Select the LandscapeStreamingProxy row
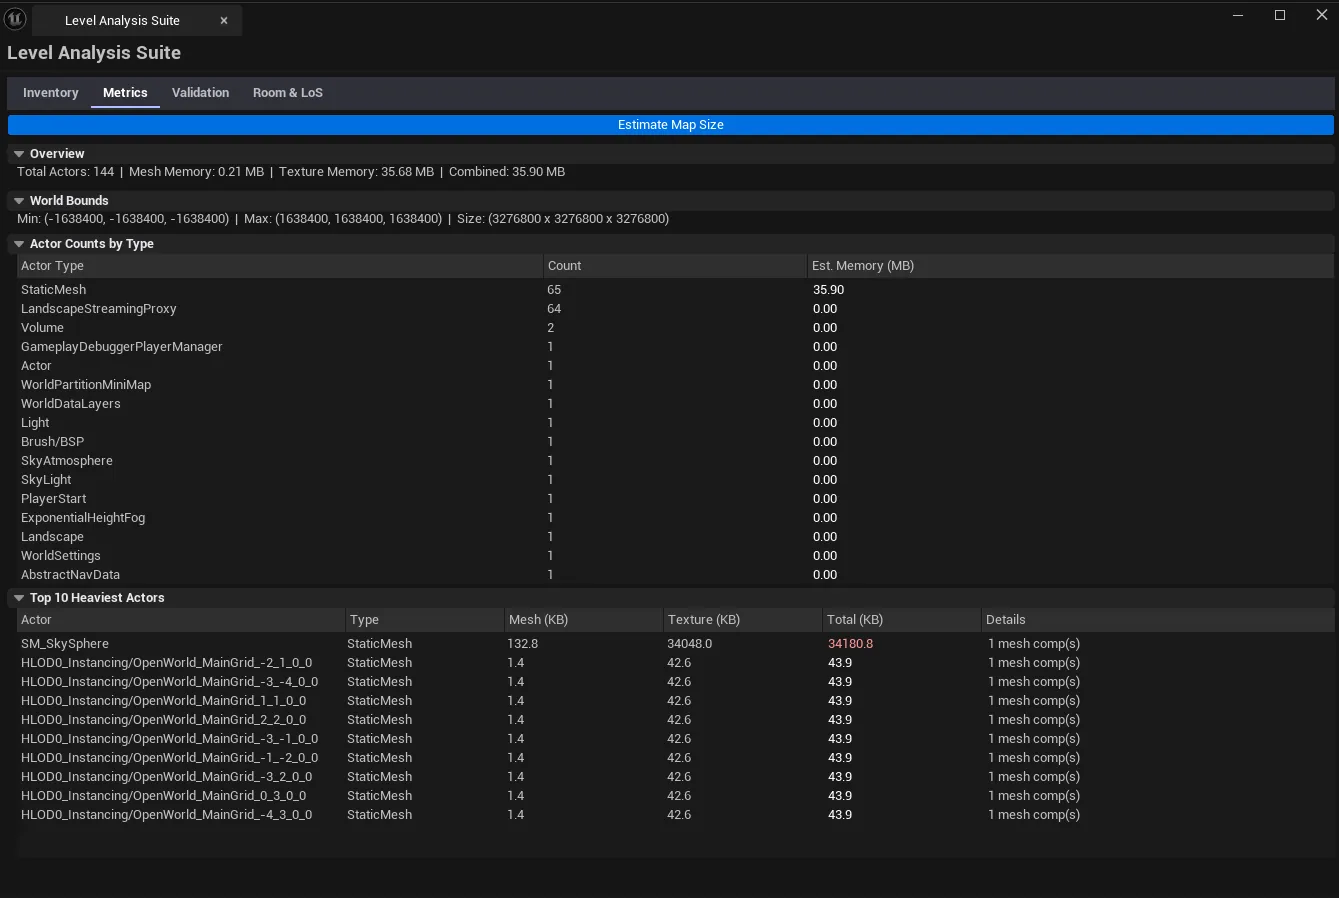This screenshot has height=898, width=1339. 675,309
